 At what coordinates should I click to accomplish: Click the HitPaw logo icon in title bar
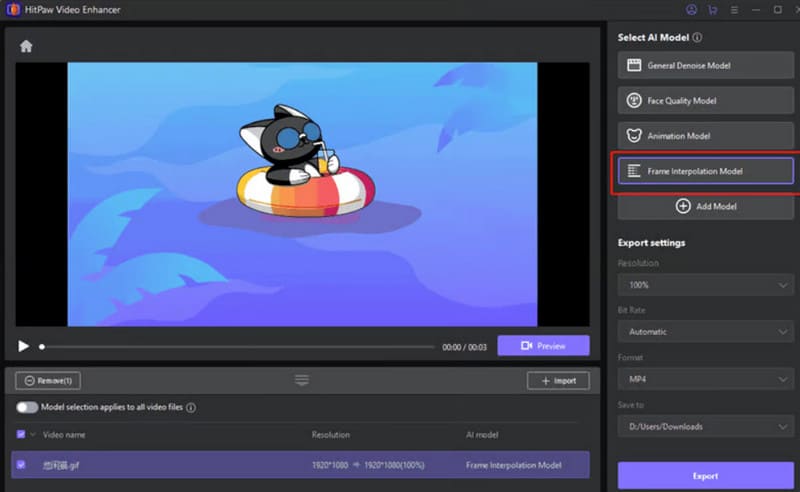point(11,10)
